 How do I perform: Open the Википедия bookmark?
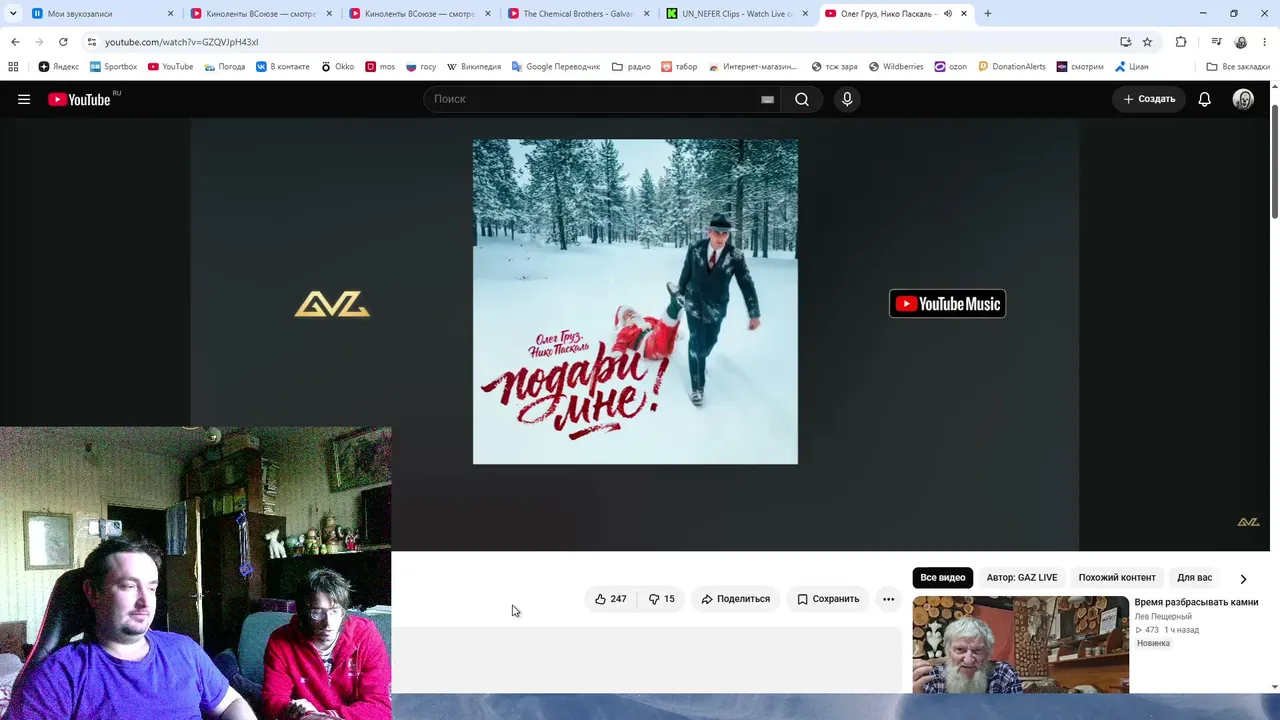(x=473, y=67)
